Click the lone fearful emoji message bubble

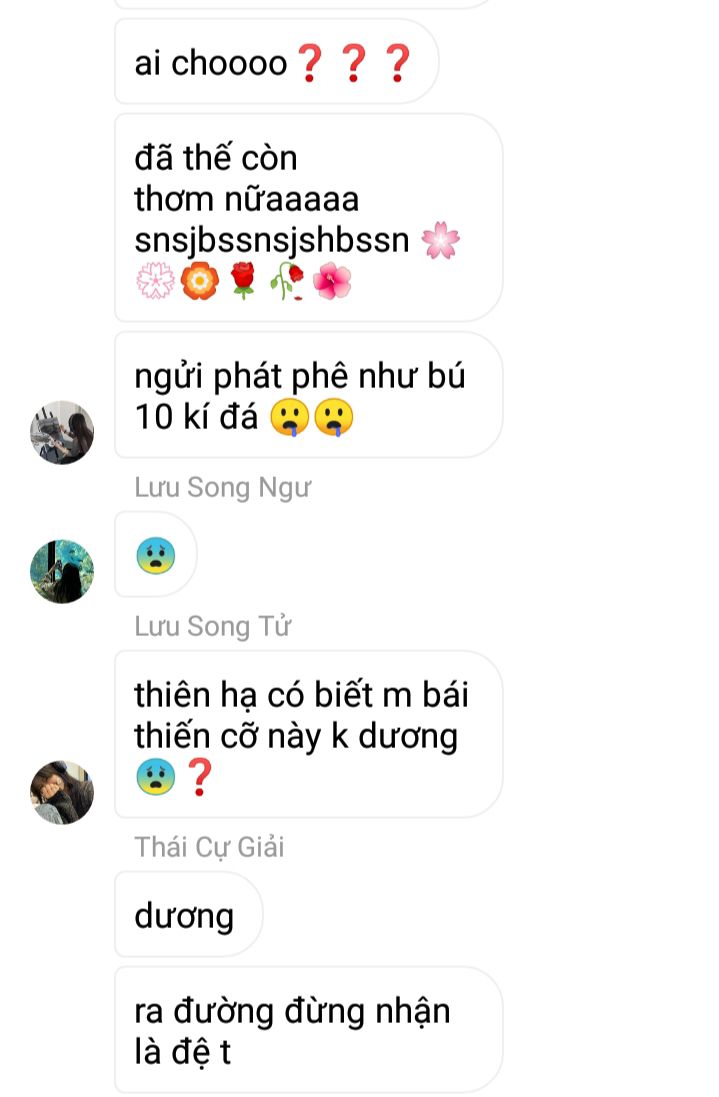(155, 555)
